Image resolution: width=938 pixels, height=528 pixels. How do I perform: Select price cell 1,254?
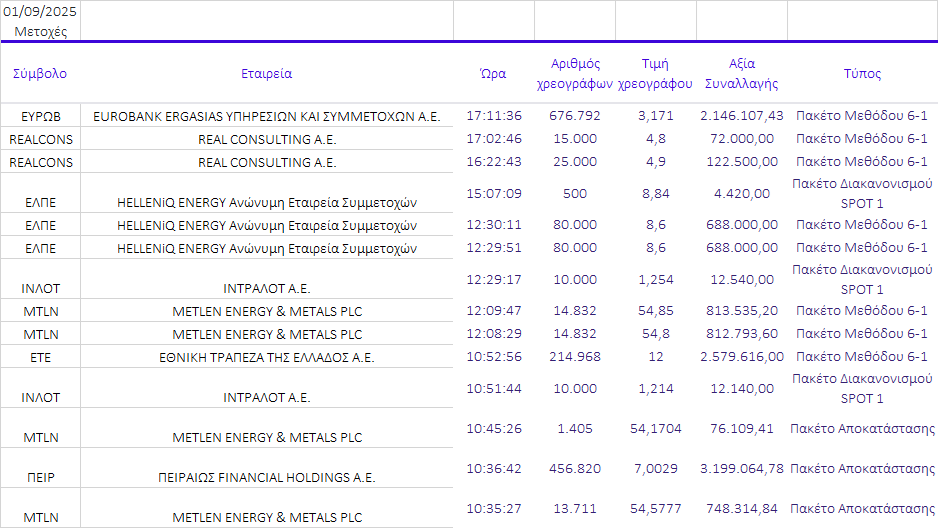pos(656,280)
